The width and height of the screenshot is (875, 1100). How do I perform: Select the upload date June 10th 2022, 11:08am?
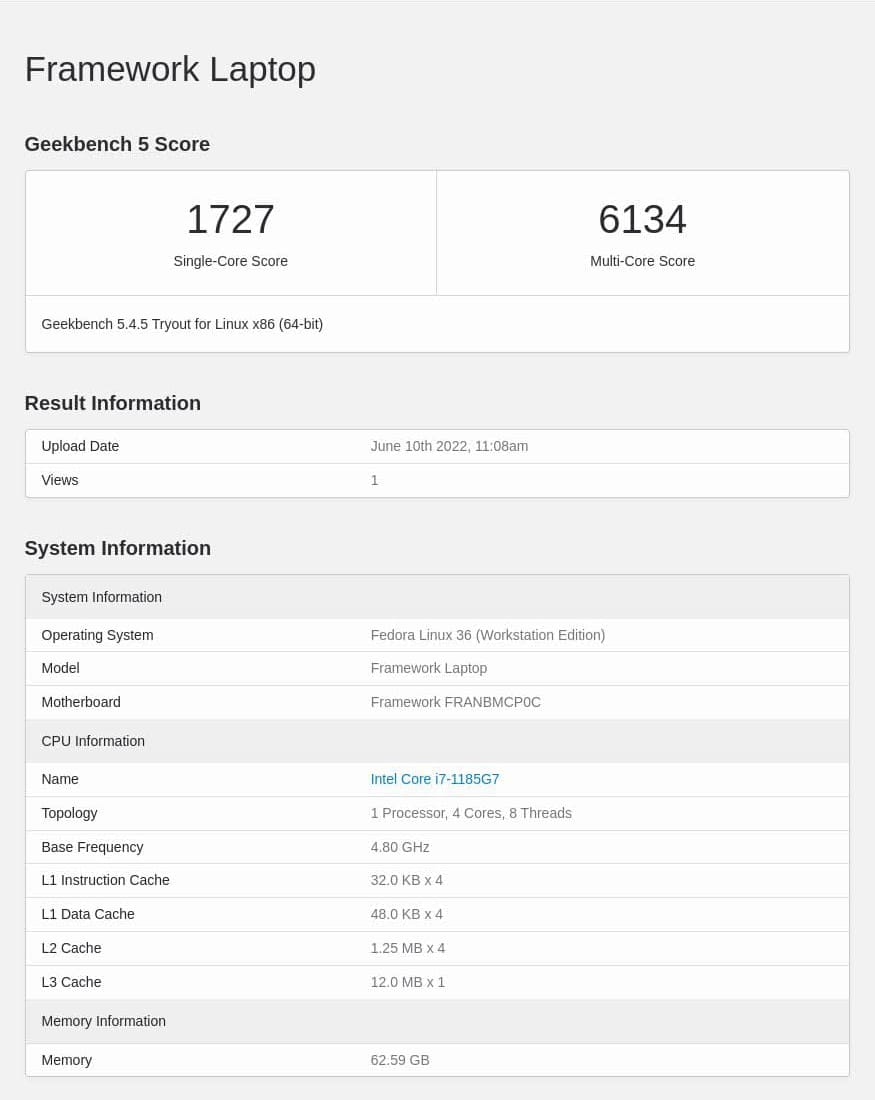[449, 446]
